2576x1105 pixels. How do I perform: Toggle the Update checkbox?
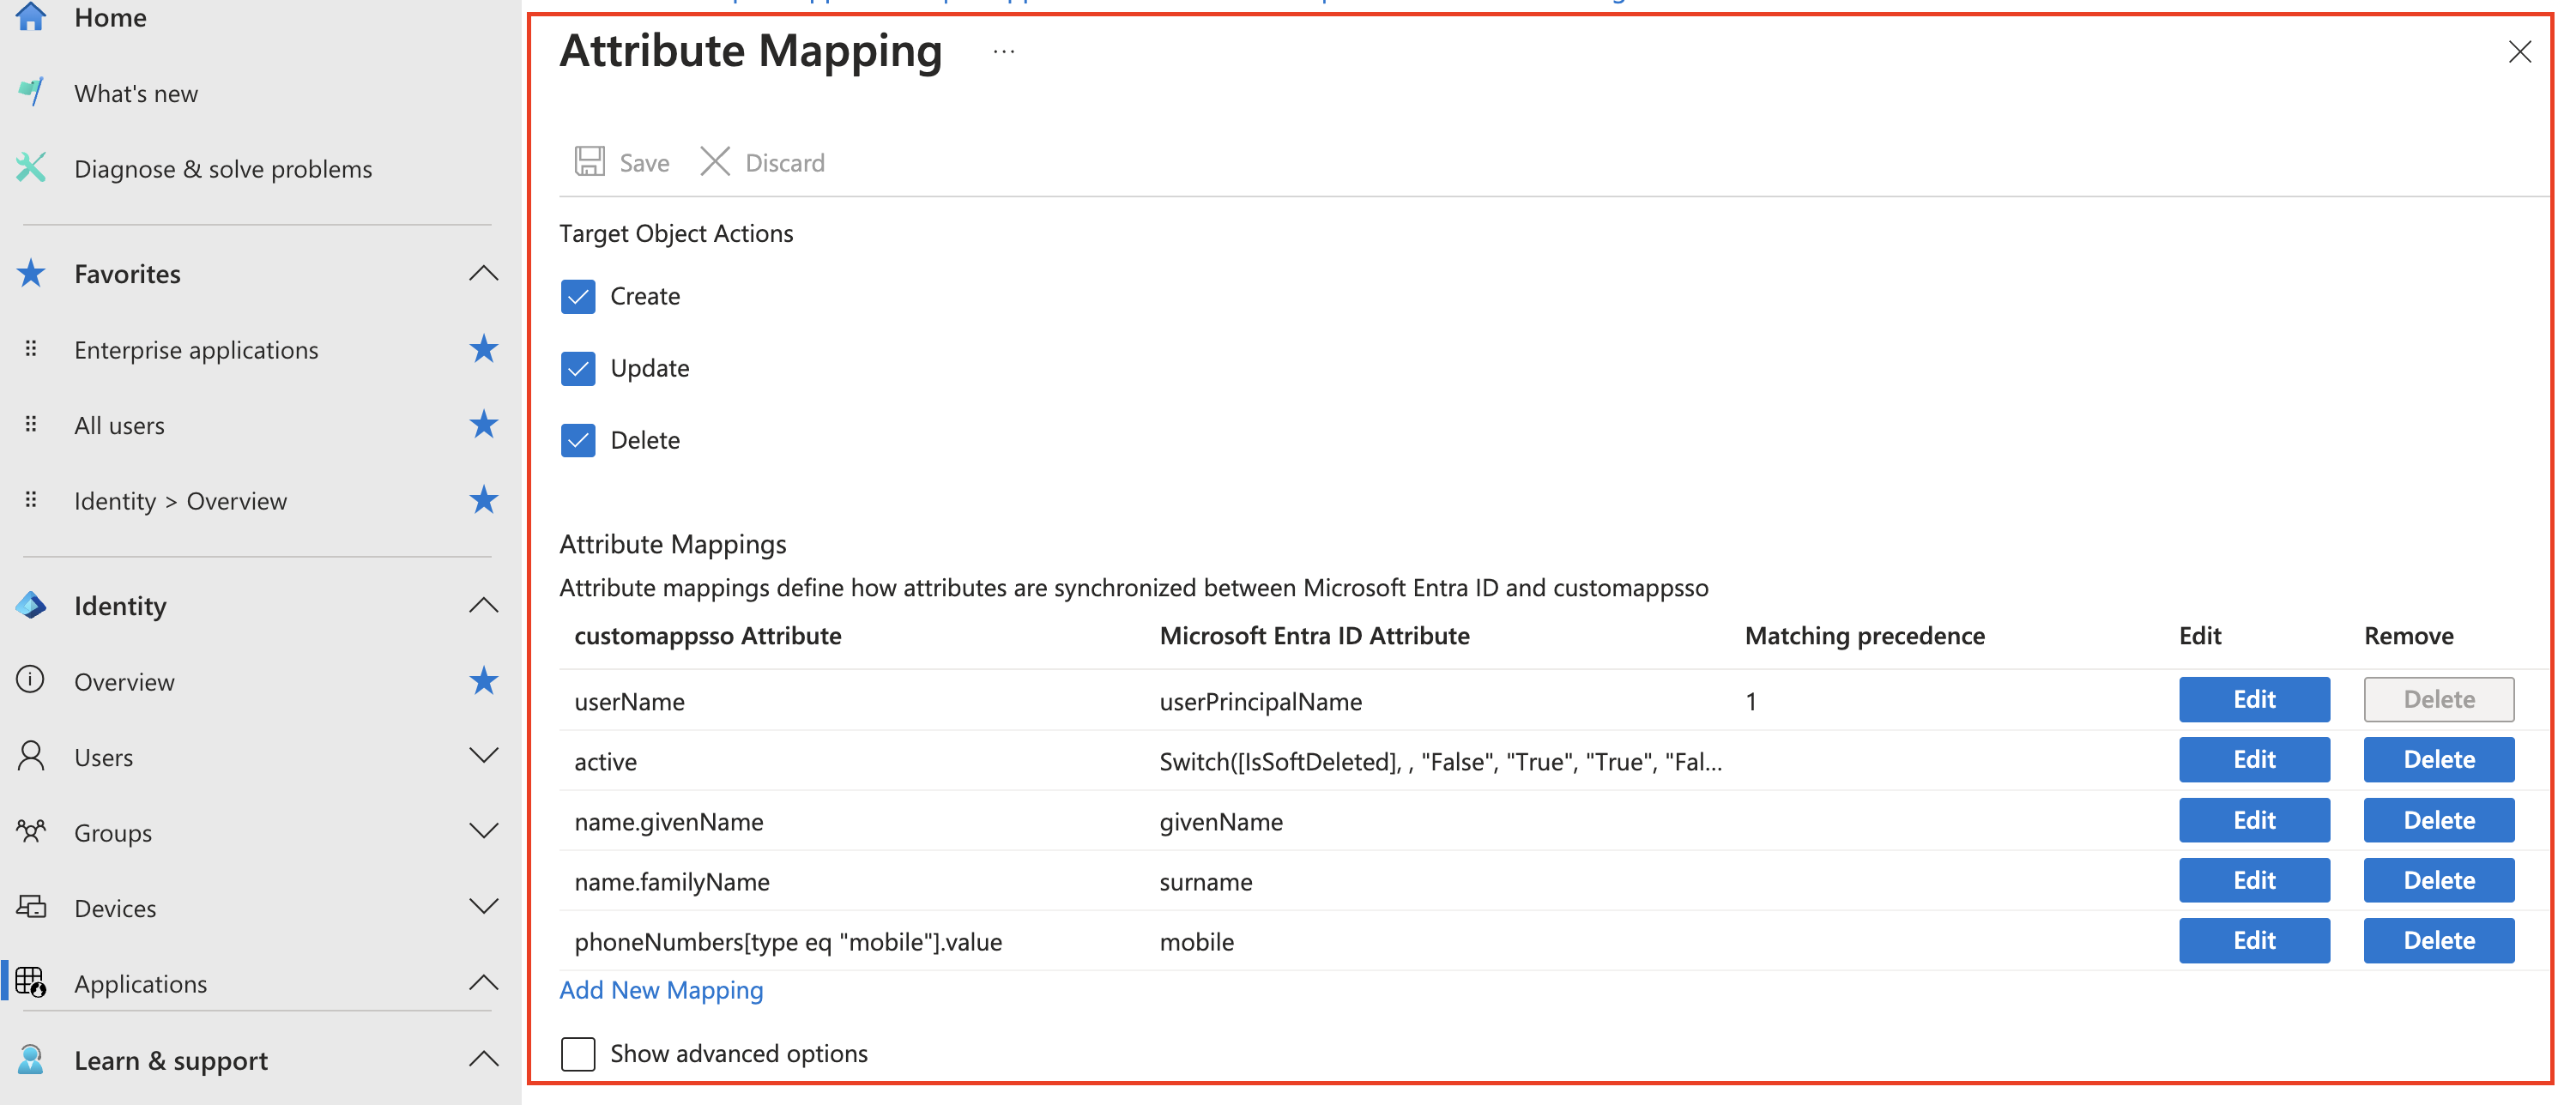[x=578, y=368]
